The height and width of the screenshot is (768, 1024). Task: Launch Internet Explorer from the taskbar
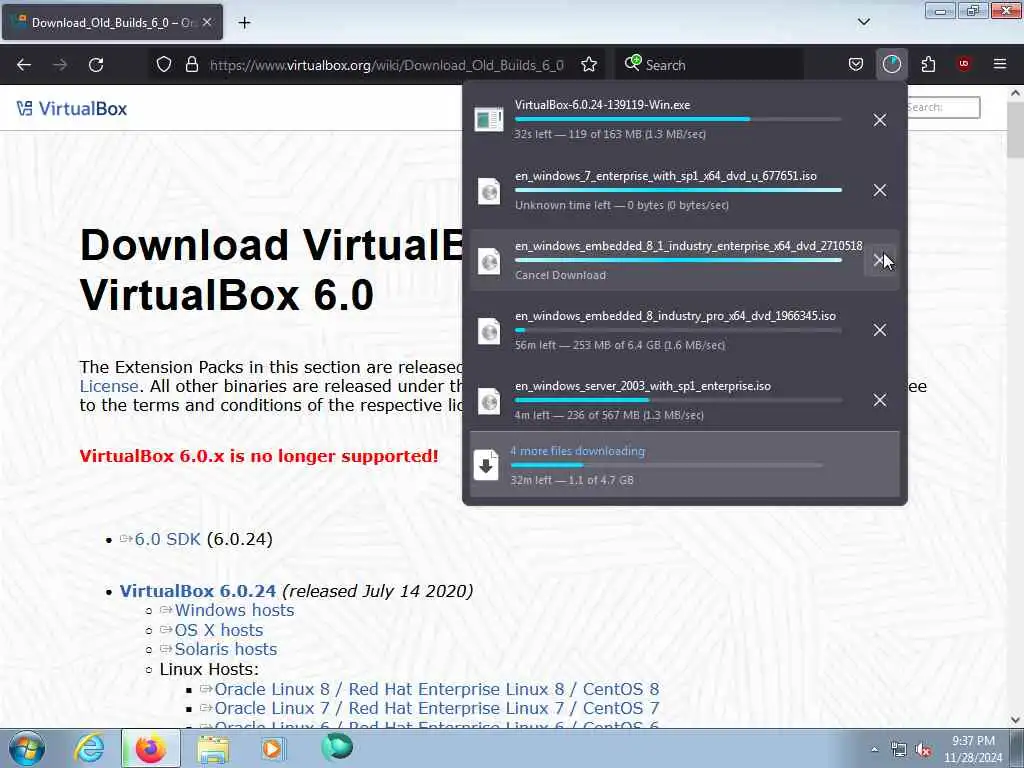pos(89,748)
